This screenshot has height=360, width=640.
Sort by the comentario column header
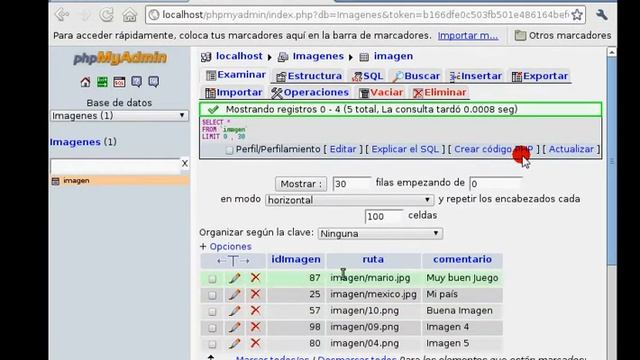pyautogui.click(x=462, y=260)
